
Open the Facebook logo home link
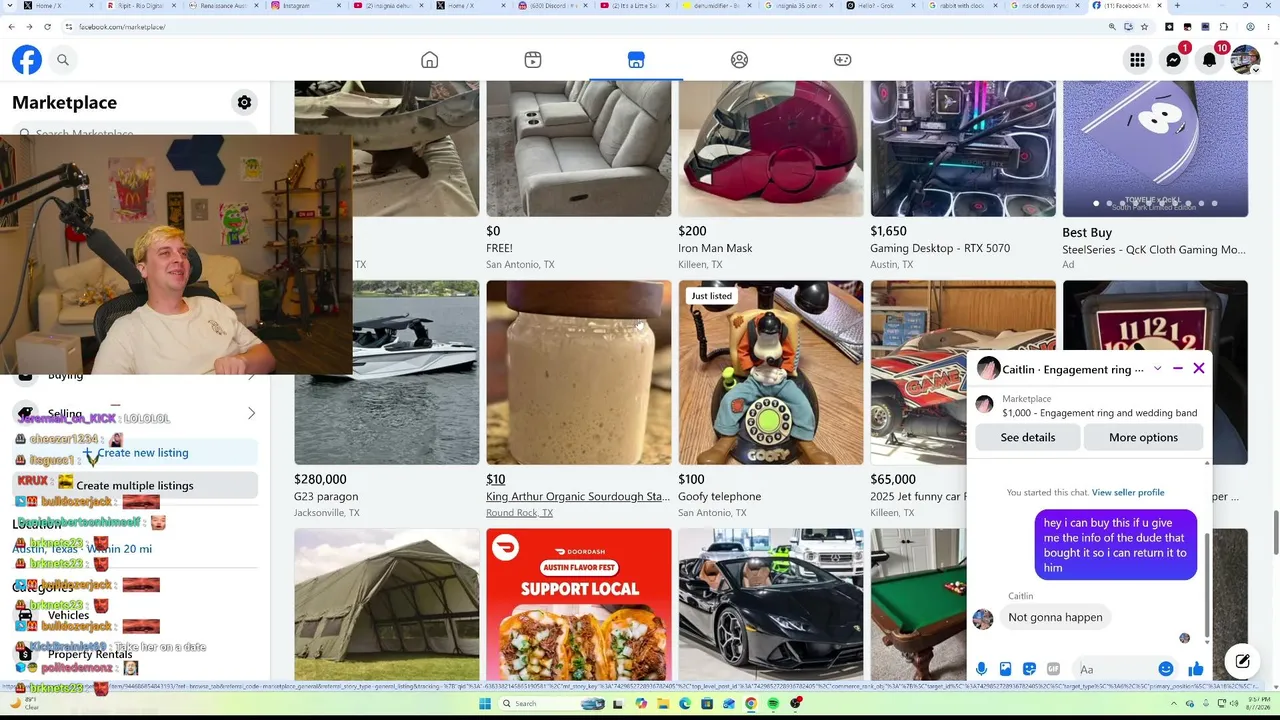tap(27, 60)
